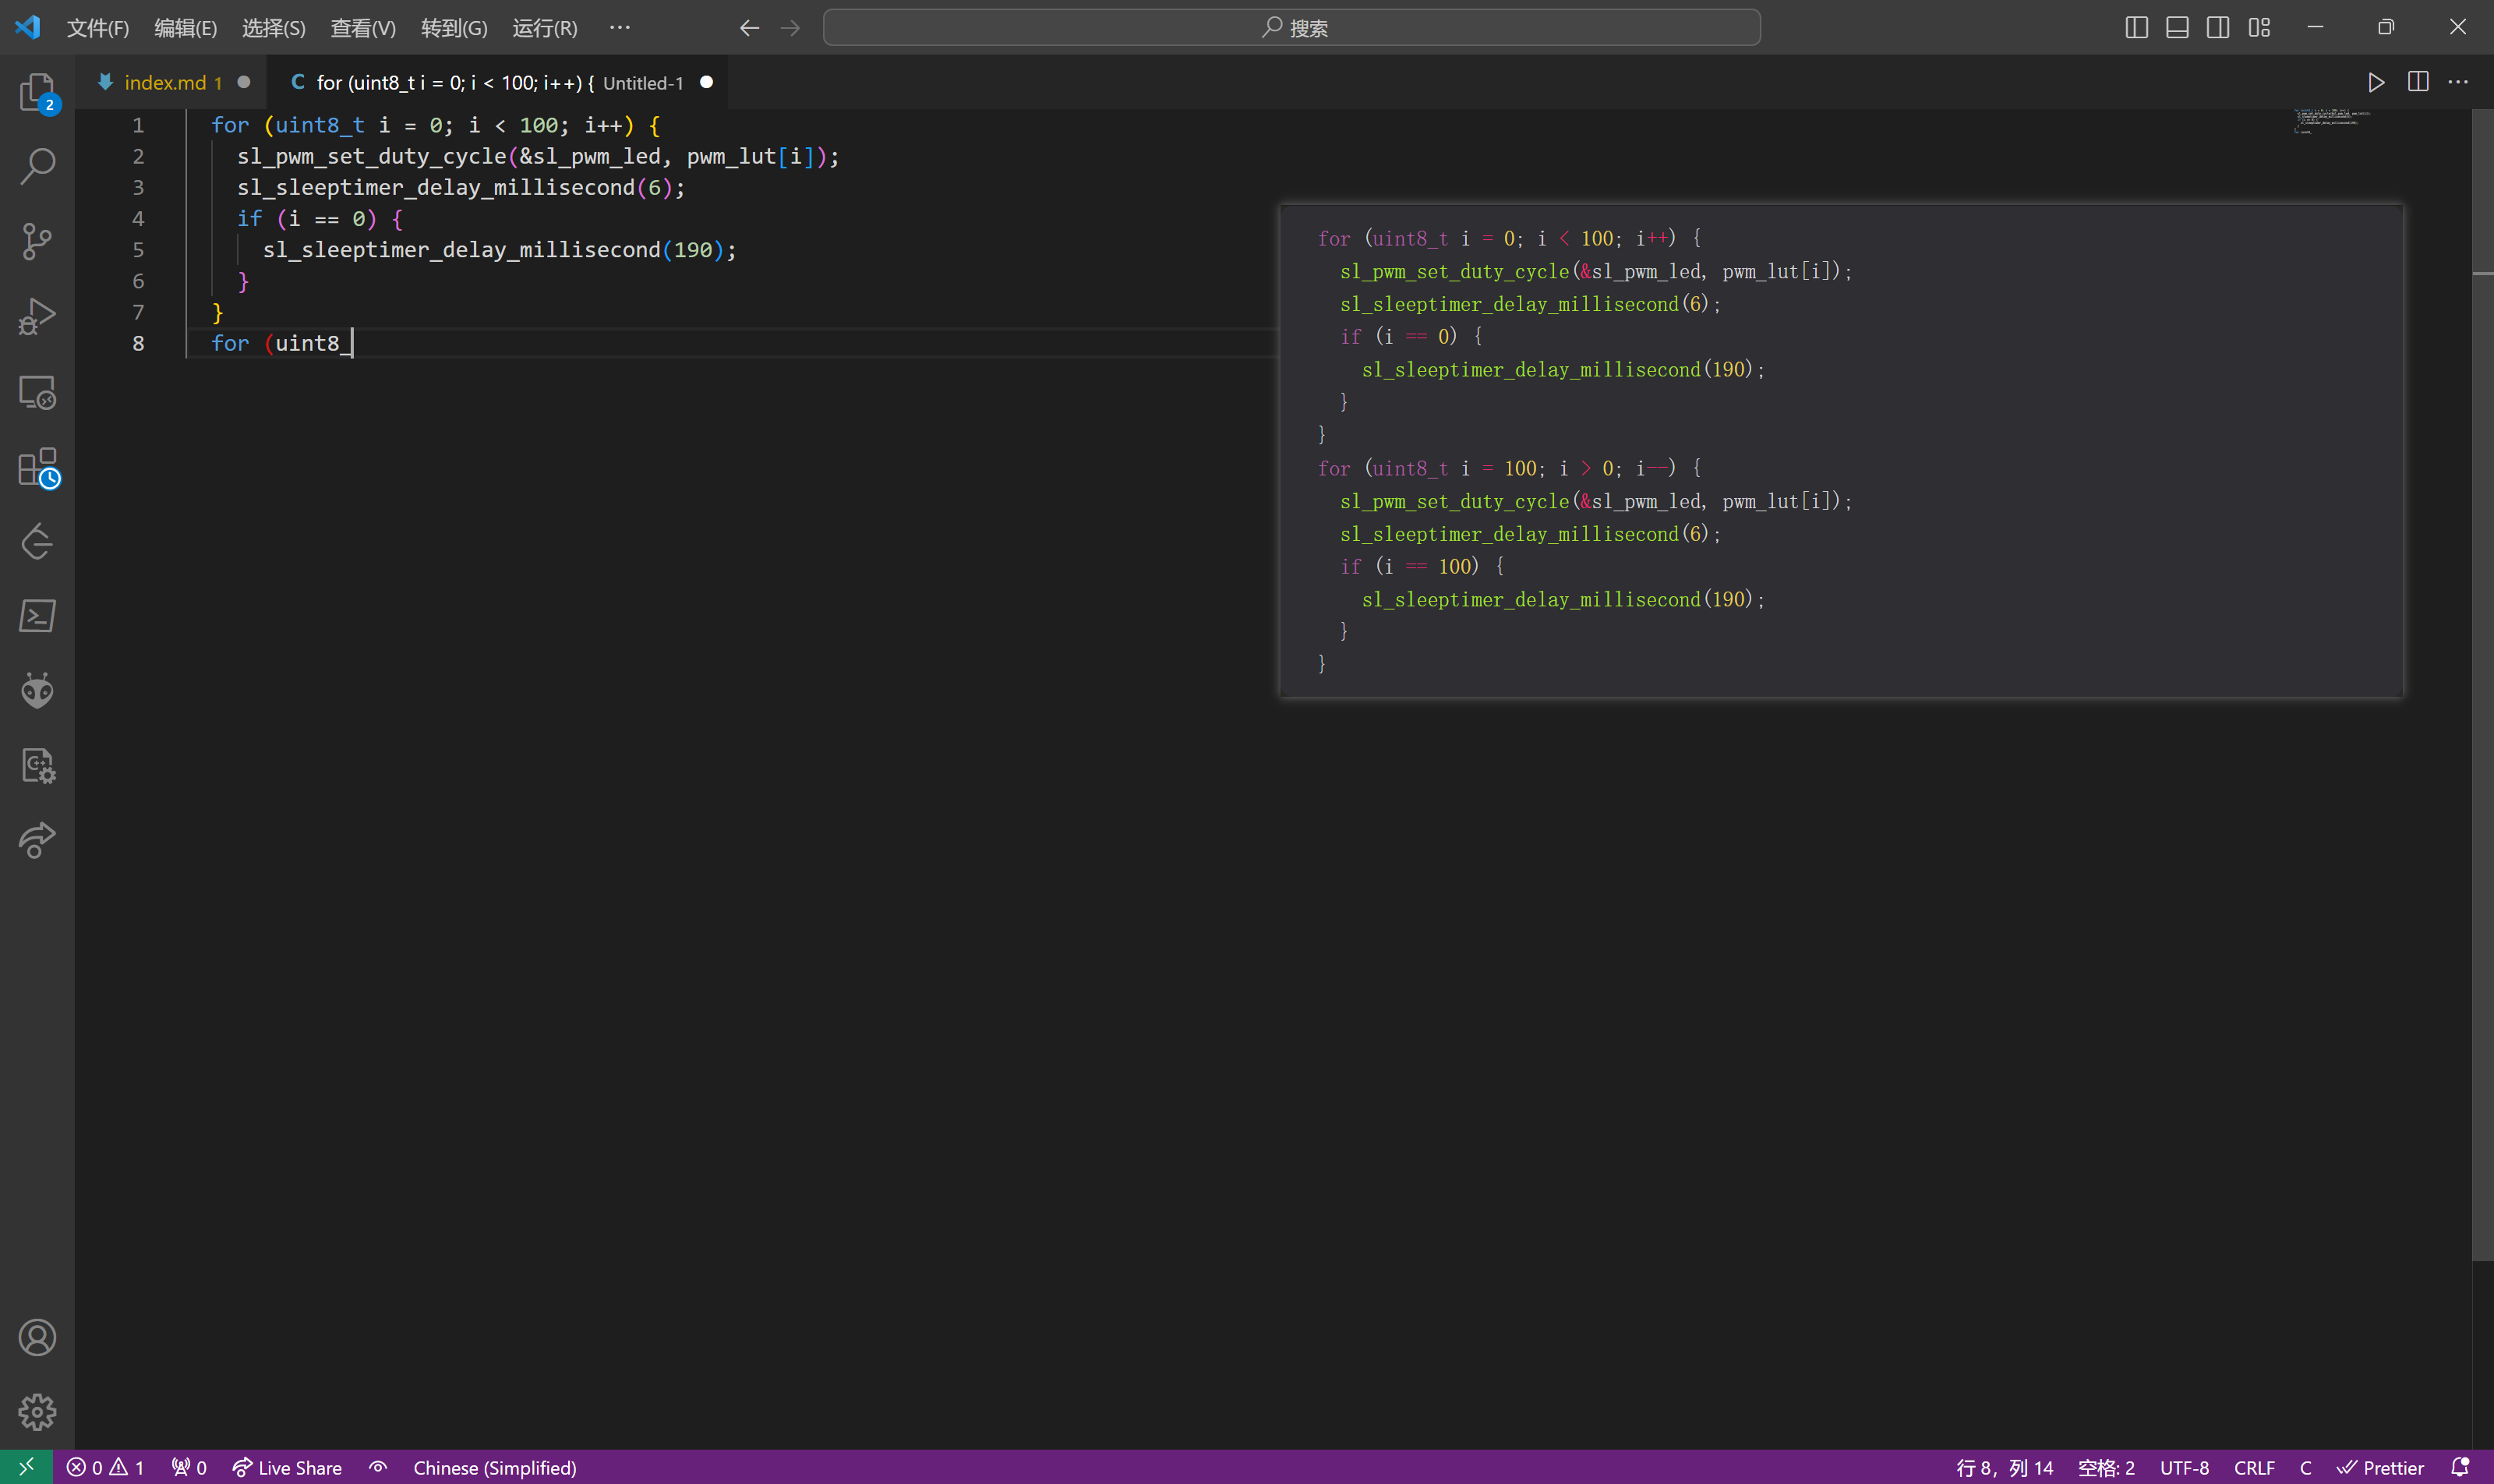Open the 运行(R) menu
Viewport: 2494px width, 1484px height.
(x=545, y=28)
